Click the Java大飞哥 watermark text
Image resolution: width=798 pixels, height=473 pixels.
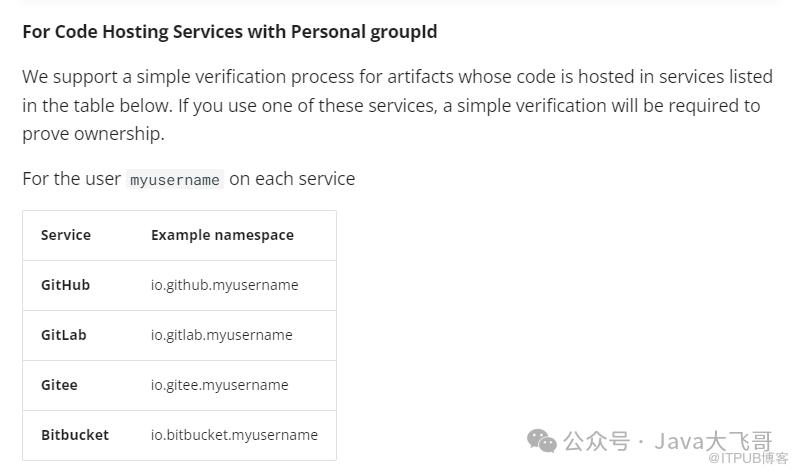714,441
